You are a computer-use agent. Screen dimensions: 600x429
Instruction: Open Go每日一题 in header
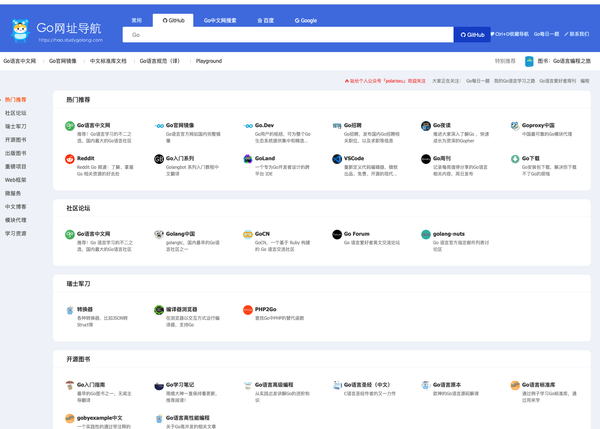click(546, 34)
